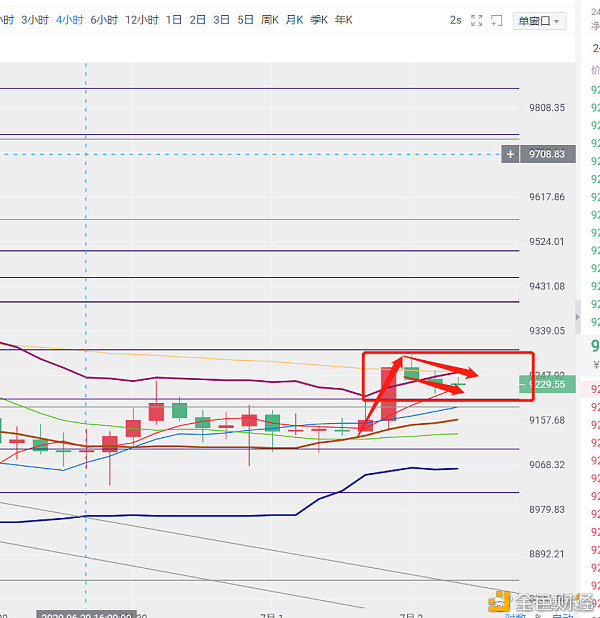Click the 9708.83 crosshair price label
The height and width of the screenshot is (618, 600).
click(548, 154)
